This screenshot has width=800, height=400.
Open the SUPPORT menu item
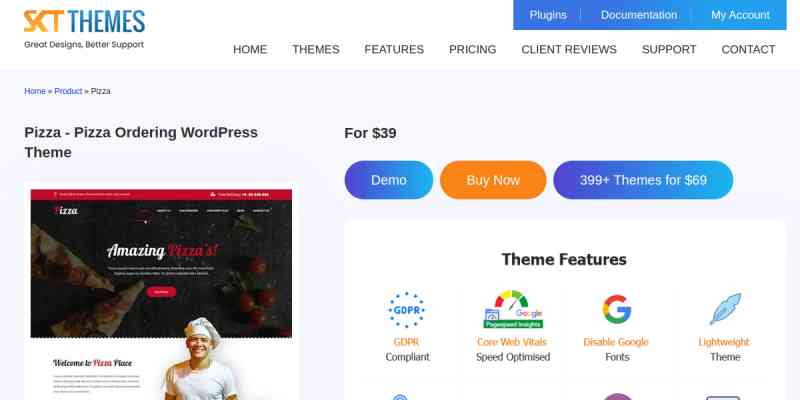point(669,49)
